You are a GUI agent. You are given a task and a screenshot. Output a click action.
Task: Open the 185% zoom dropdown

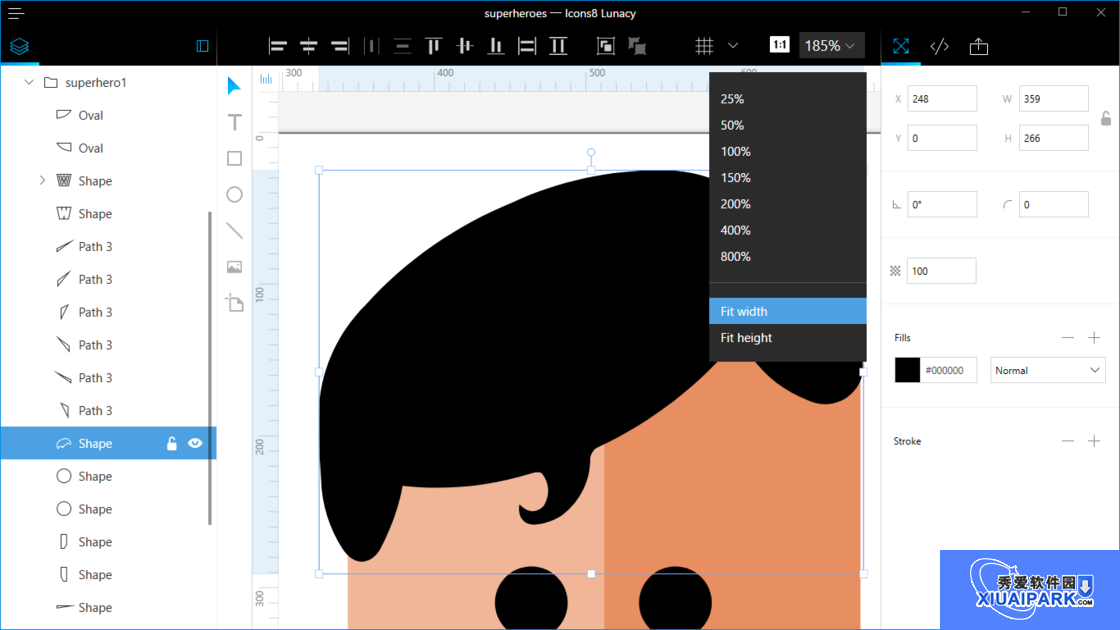click(830, 46)
